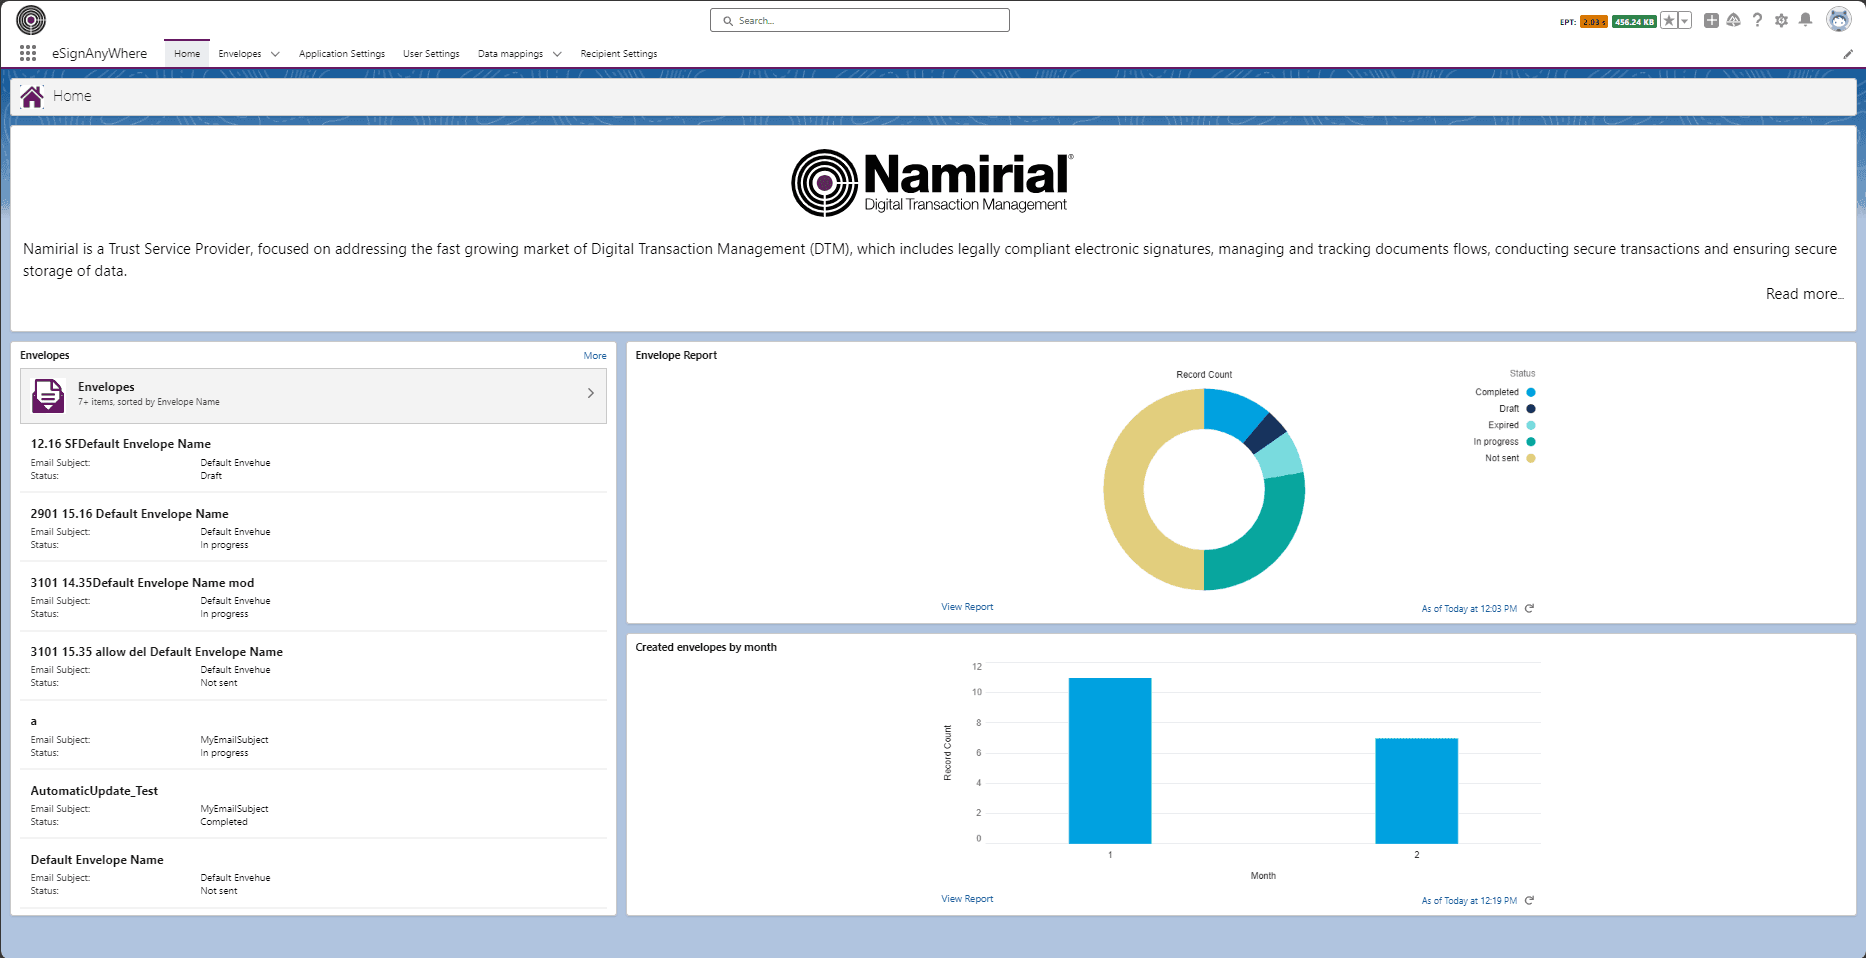
Task: Click the Draft status legend swatch
Action: pos(1531,409)
